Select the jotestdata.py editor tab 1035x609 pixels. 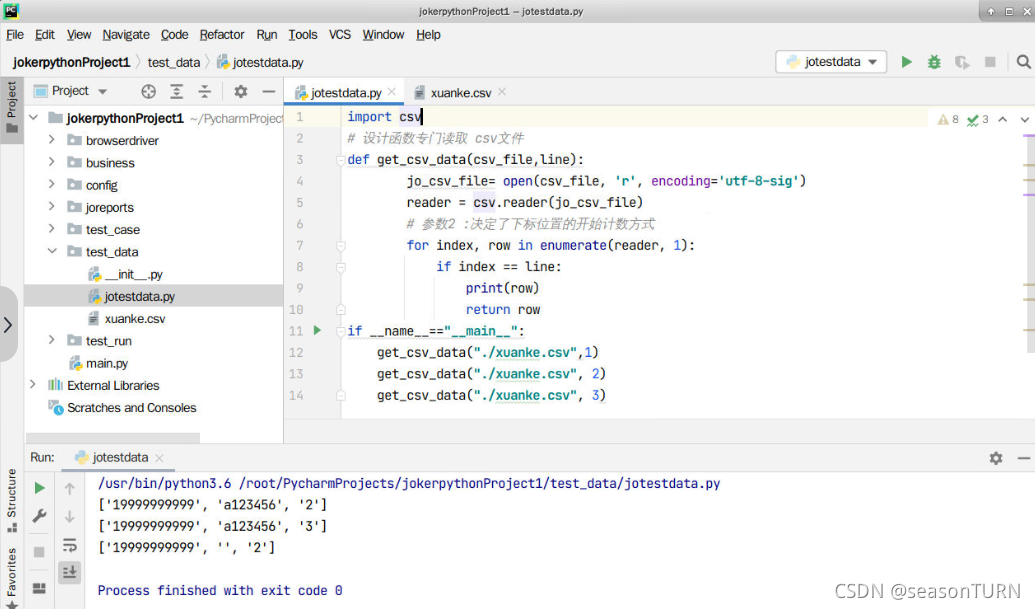pos(344,93)
